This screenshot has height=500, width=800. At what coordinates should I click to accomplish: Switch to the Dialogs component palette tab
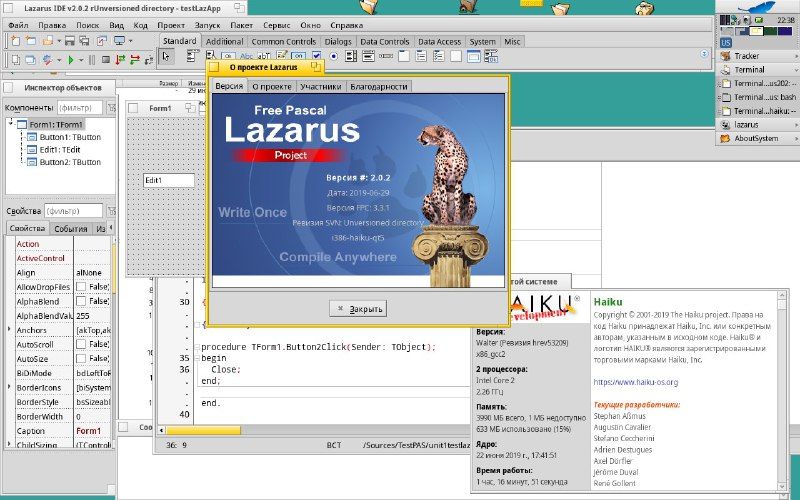(x=338, y=42)
